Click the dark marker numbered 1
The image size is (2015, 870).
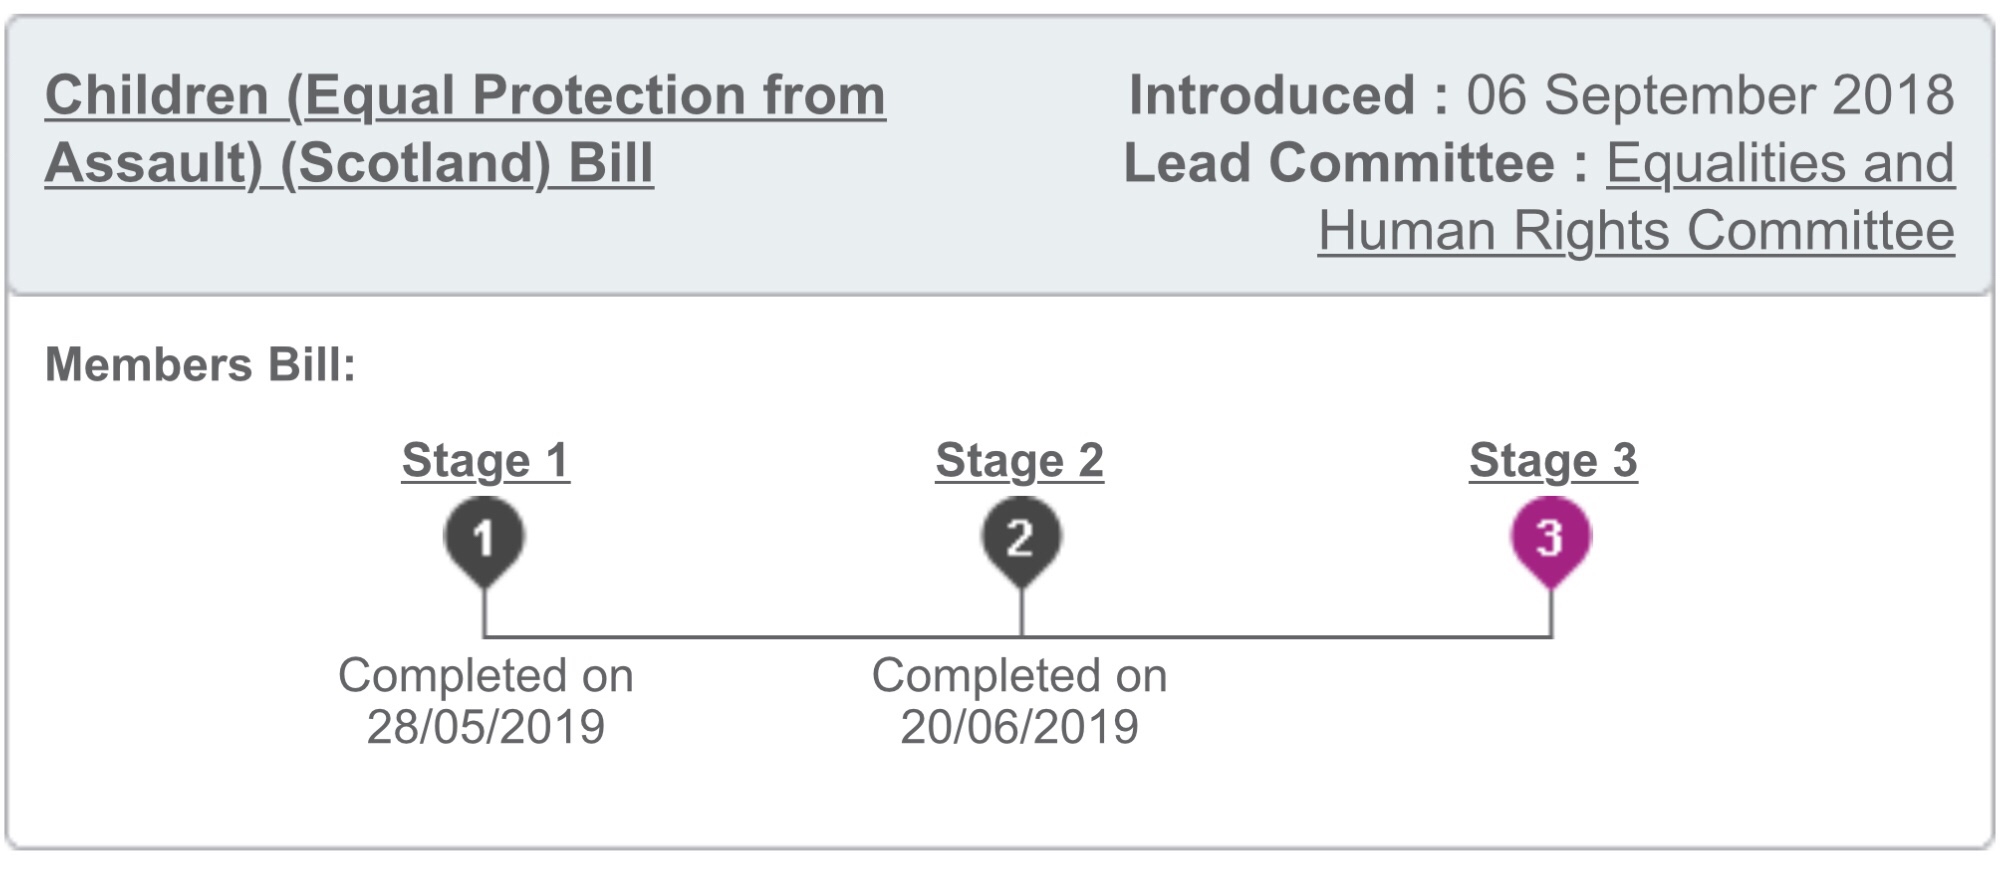[x=484, y=538]
